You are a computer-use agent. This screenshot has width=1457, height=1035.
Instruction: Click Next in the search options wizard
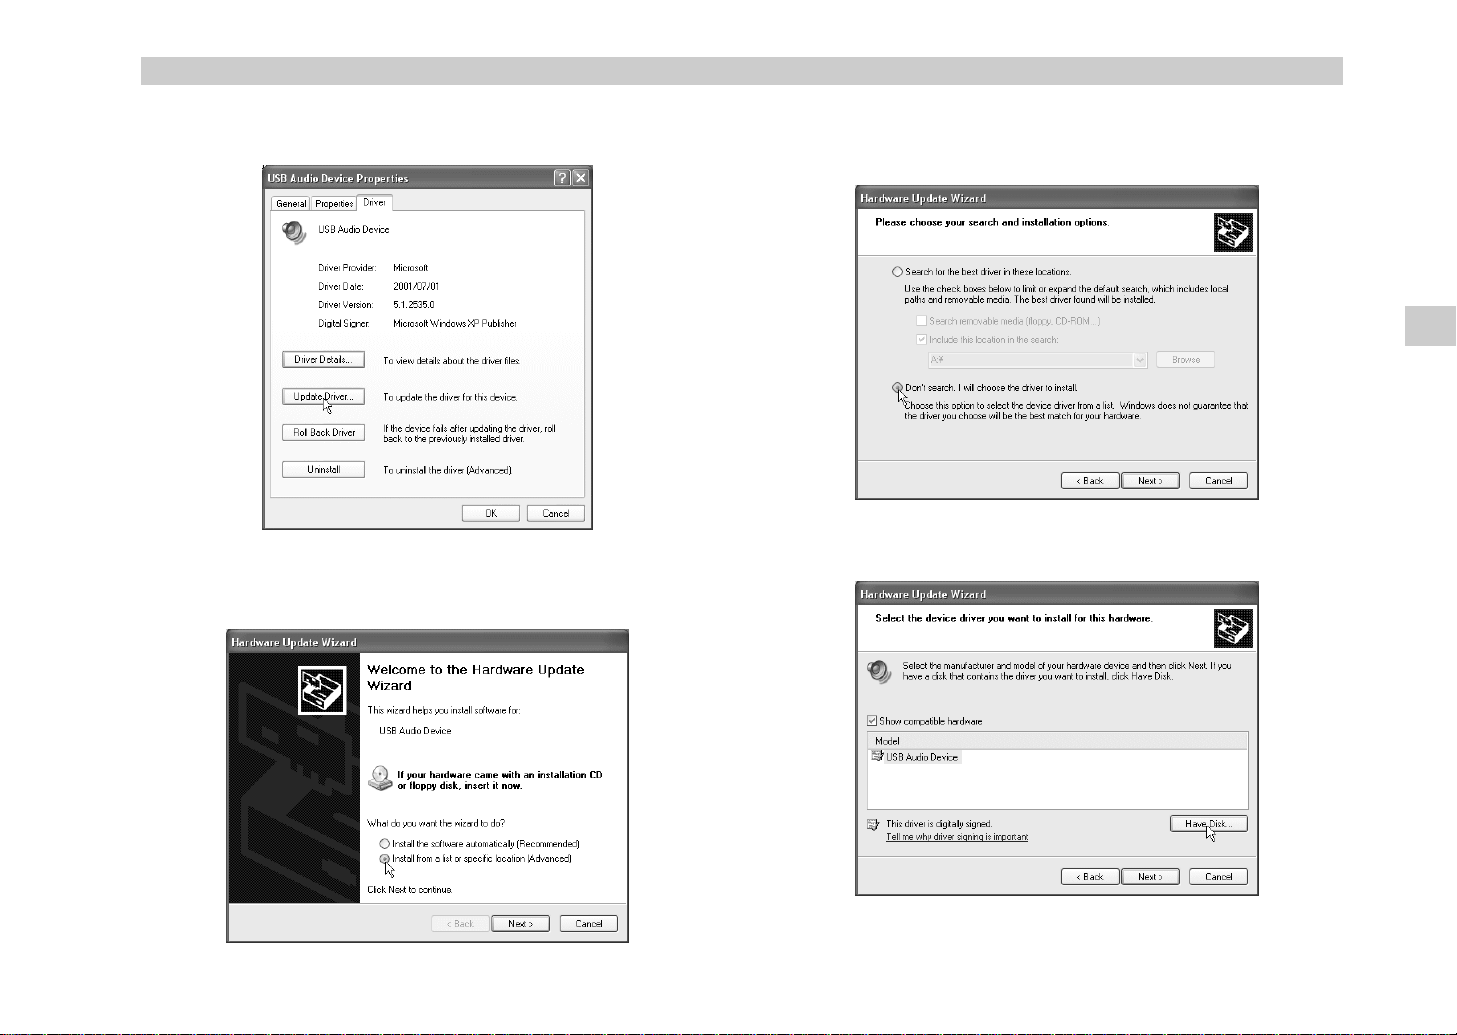pos(1150,481)
